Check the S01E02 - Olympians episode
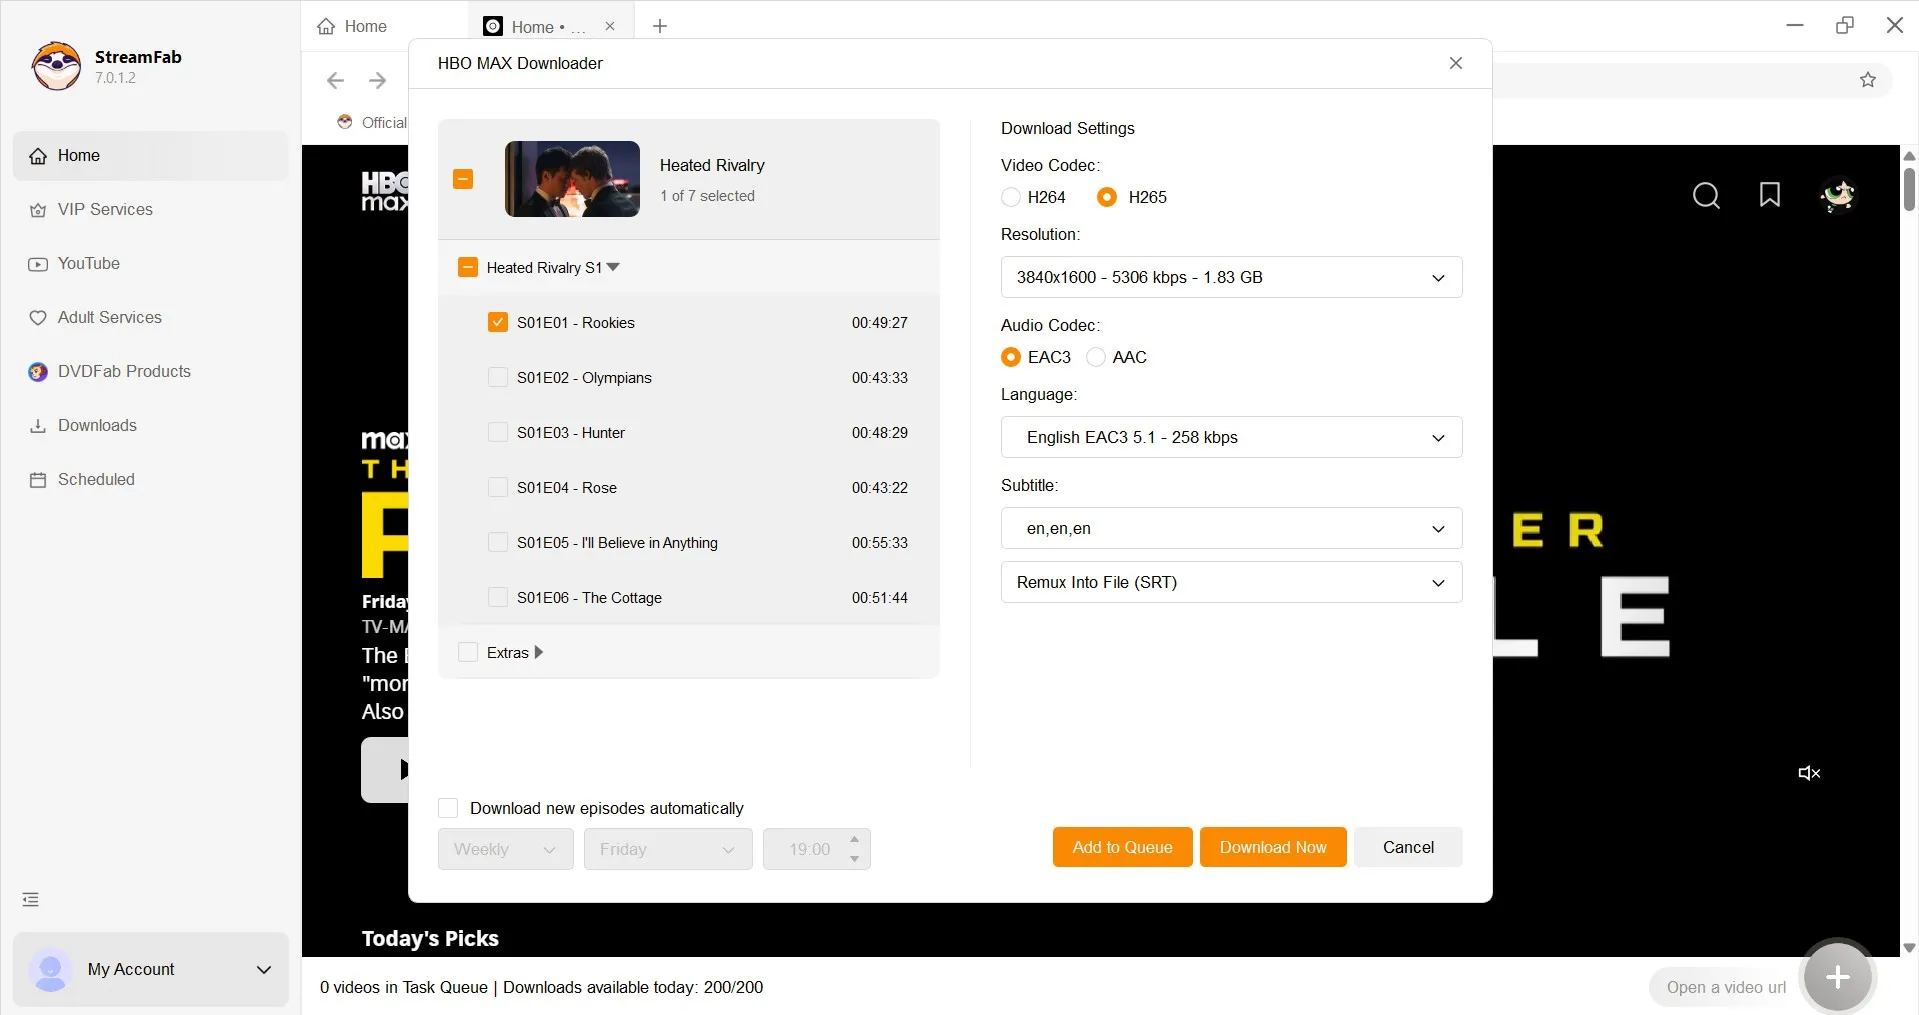The width and height of the screenshot is (1919, 1015). pyautogui.click(x=498, y=377)
